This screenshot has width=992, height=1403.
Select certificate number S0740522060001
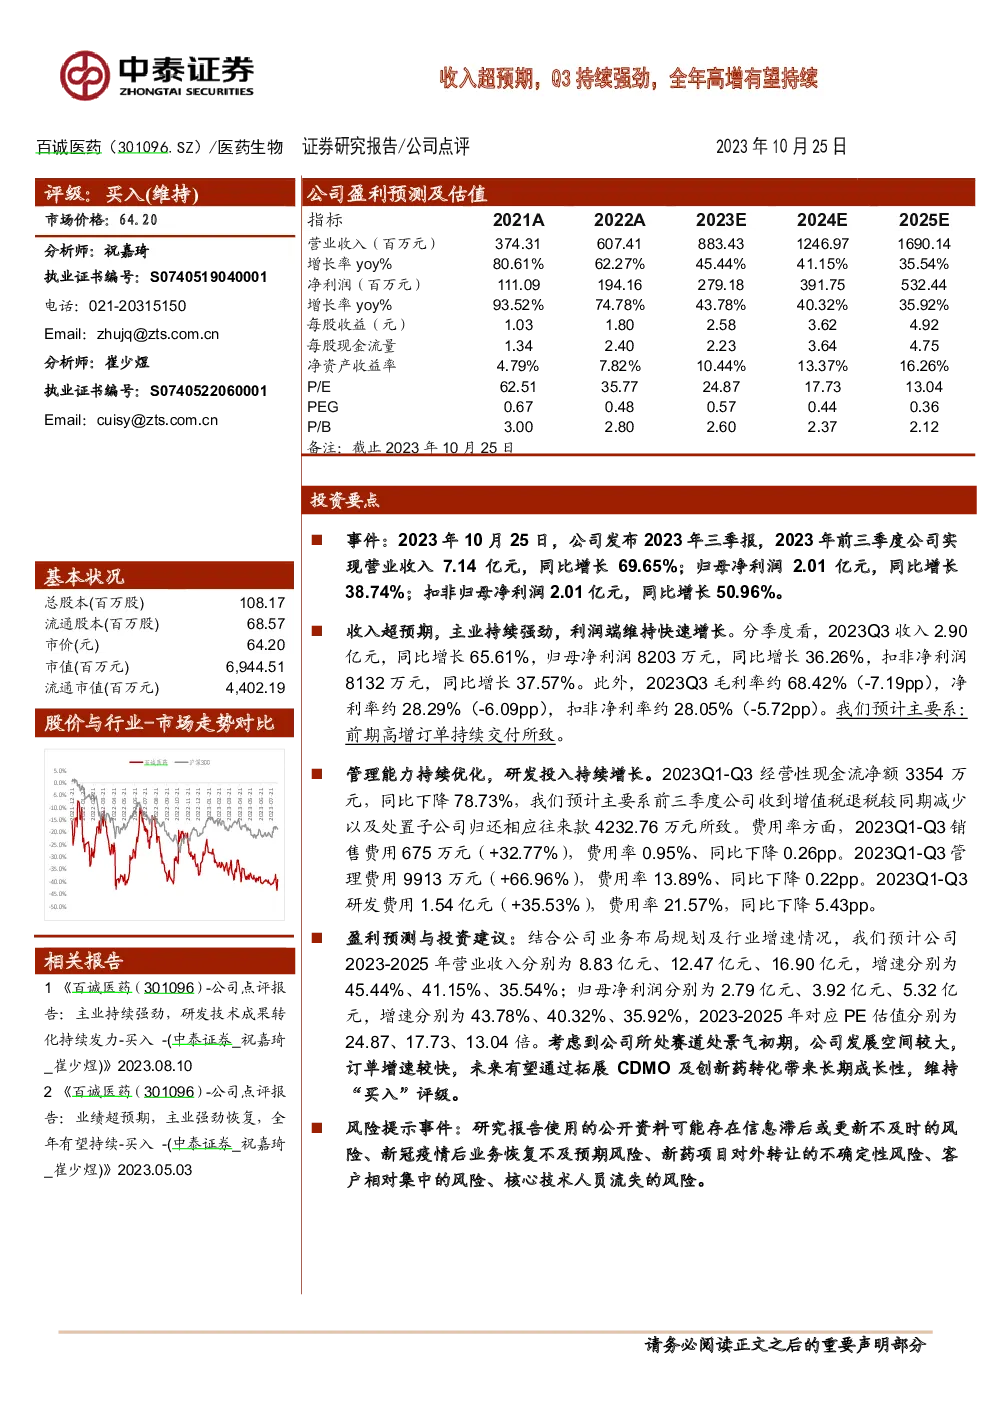[208, 391]
